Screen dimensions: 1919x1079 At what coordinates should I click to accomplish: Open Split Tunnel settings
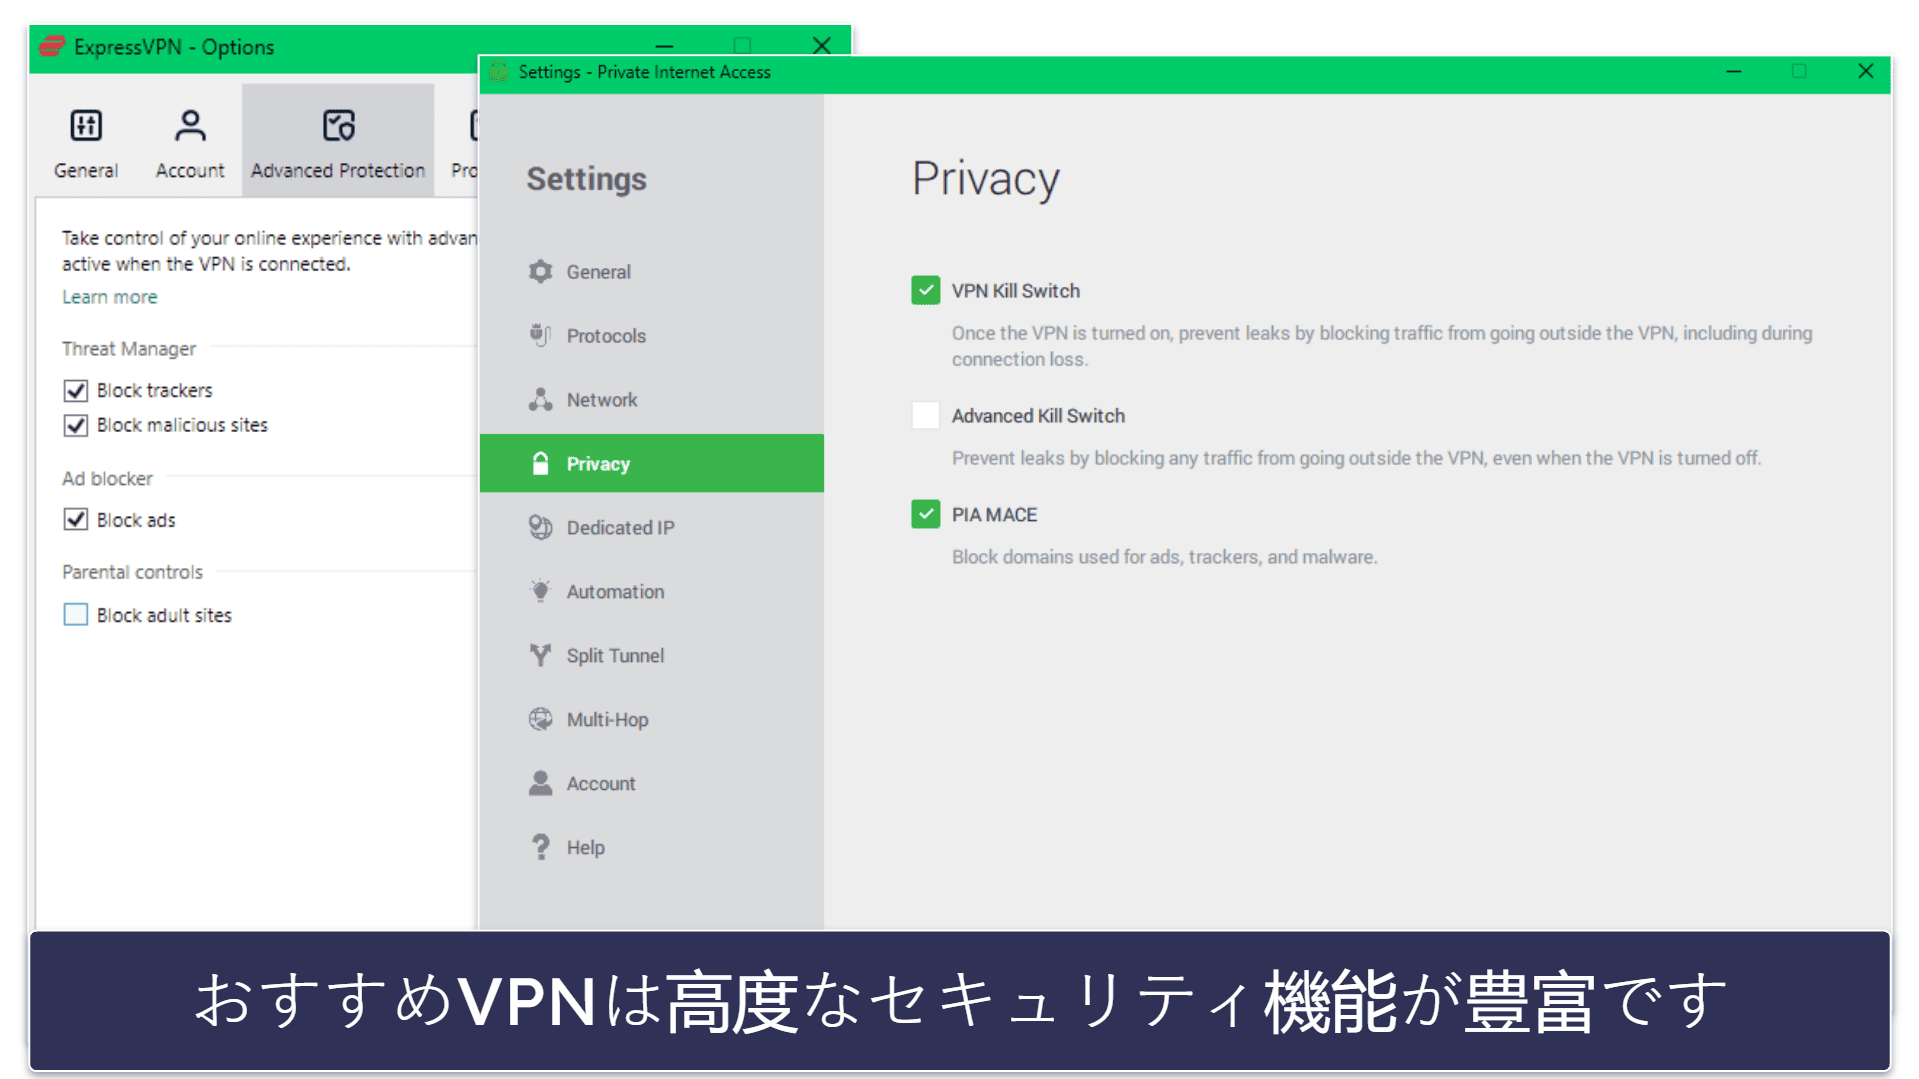point(652,655)
